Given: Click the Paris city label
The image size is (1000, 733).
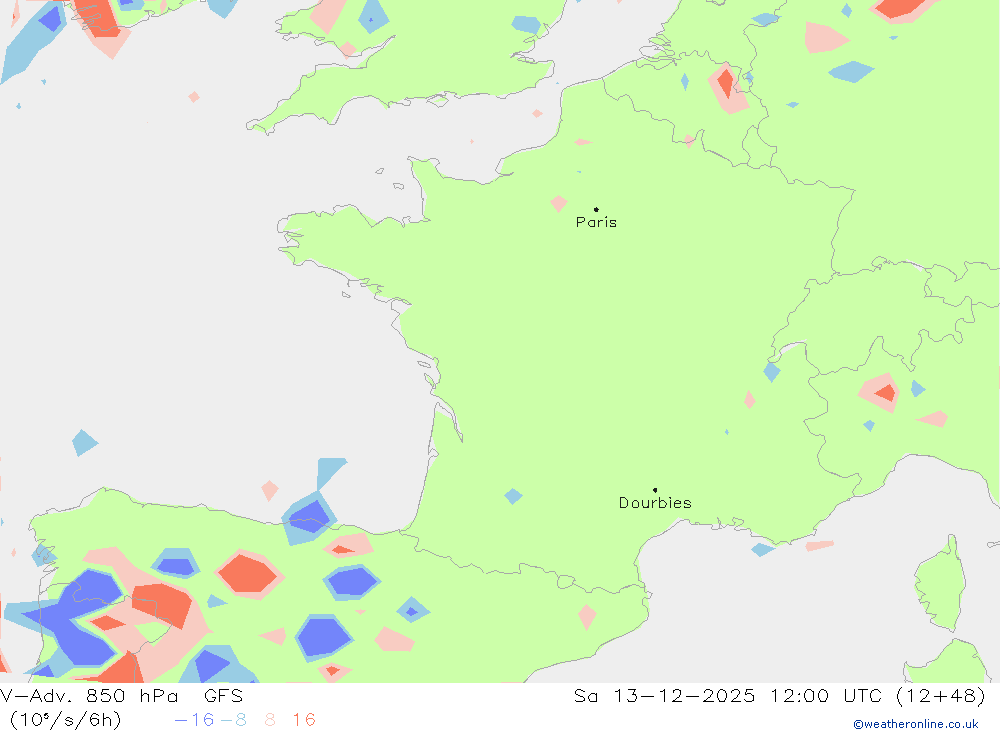Looking at the screenshot, I should click(x=596, y=222).
